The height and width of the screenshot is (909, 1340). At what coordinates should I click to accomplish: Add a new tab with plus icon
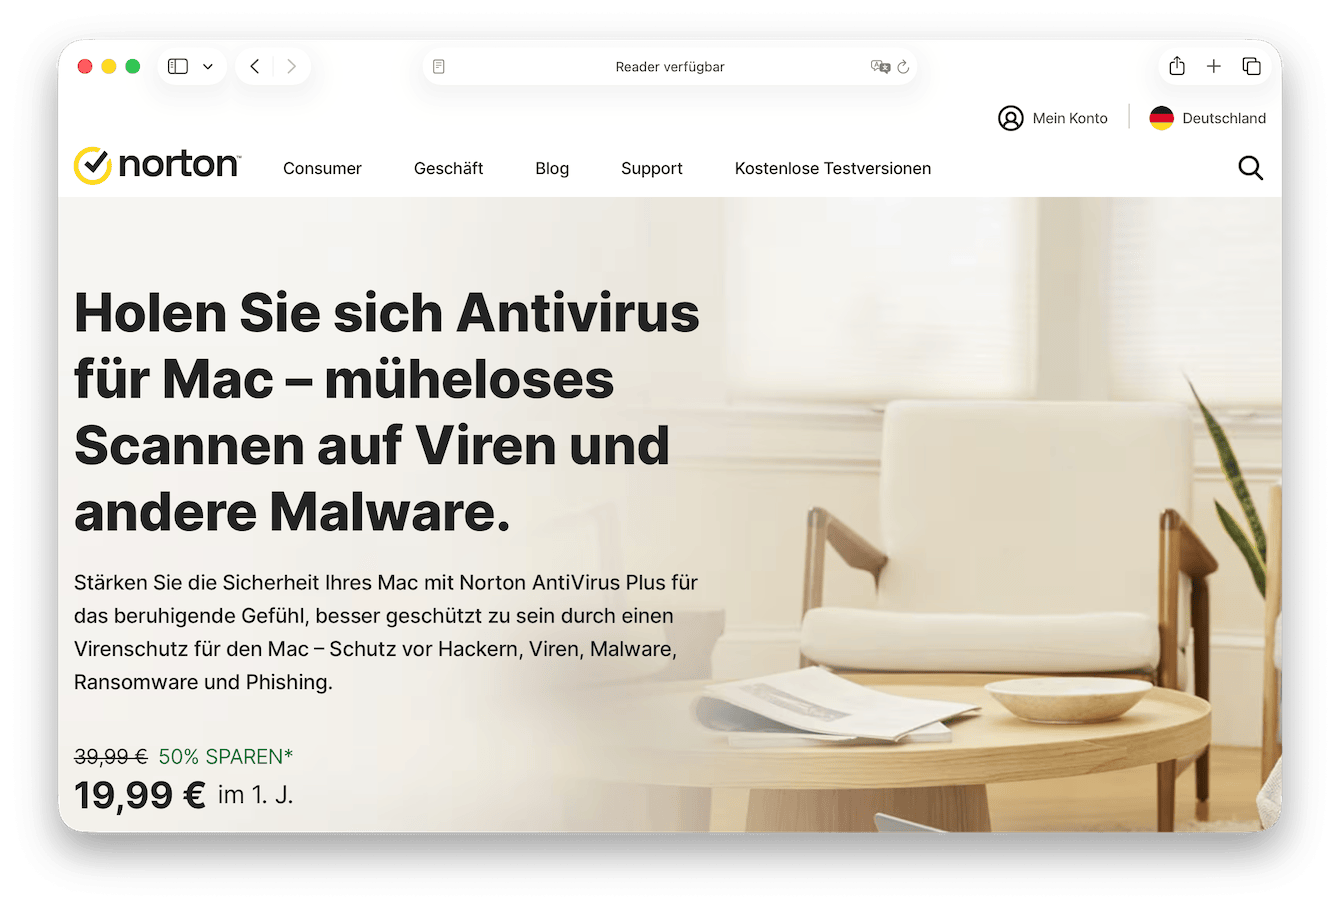tap(1214, 66)
